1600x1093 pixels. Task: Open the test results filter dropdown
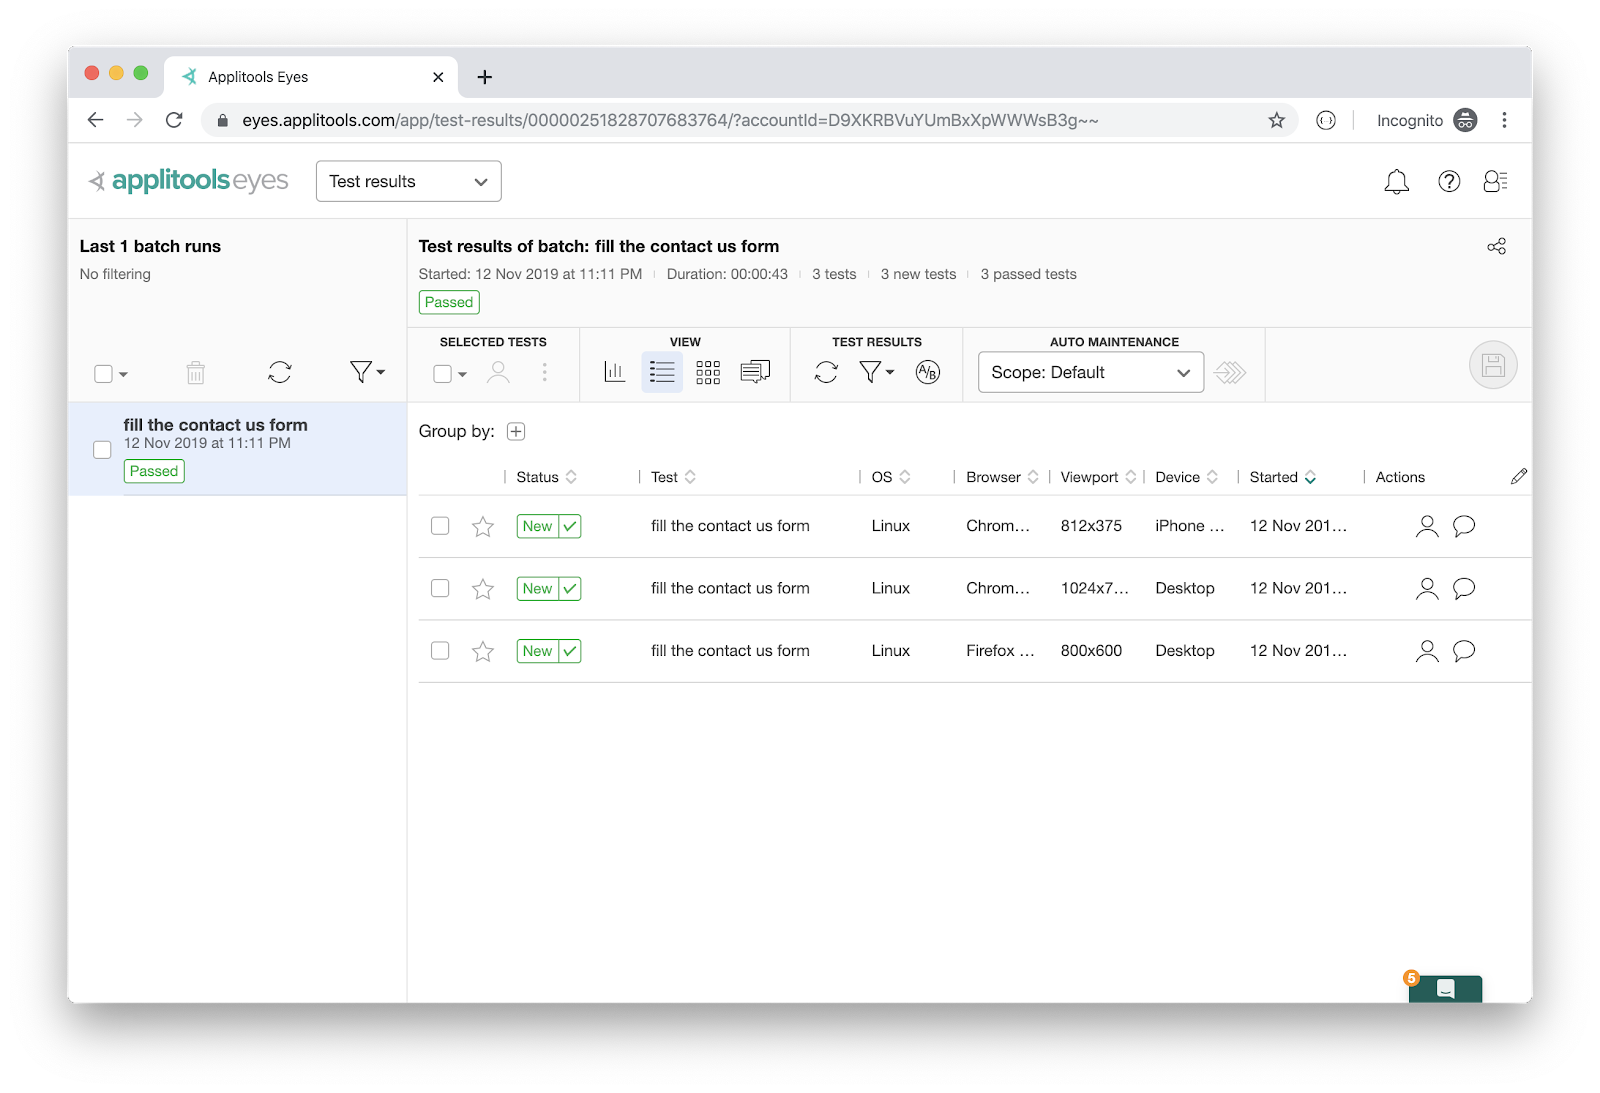876,373
